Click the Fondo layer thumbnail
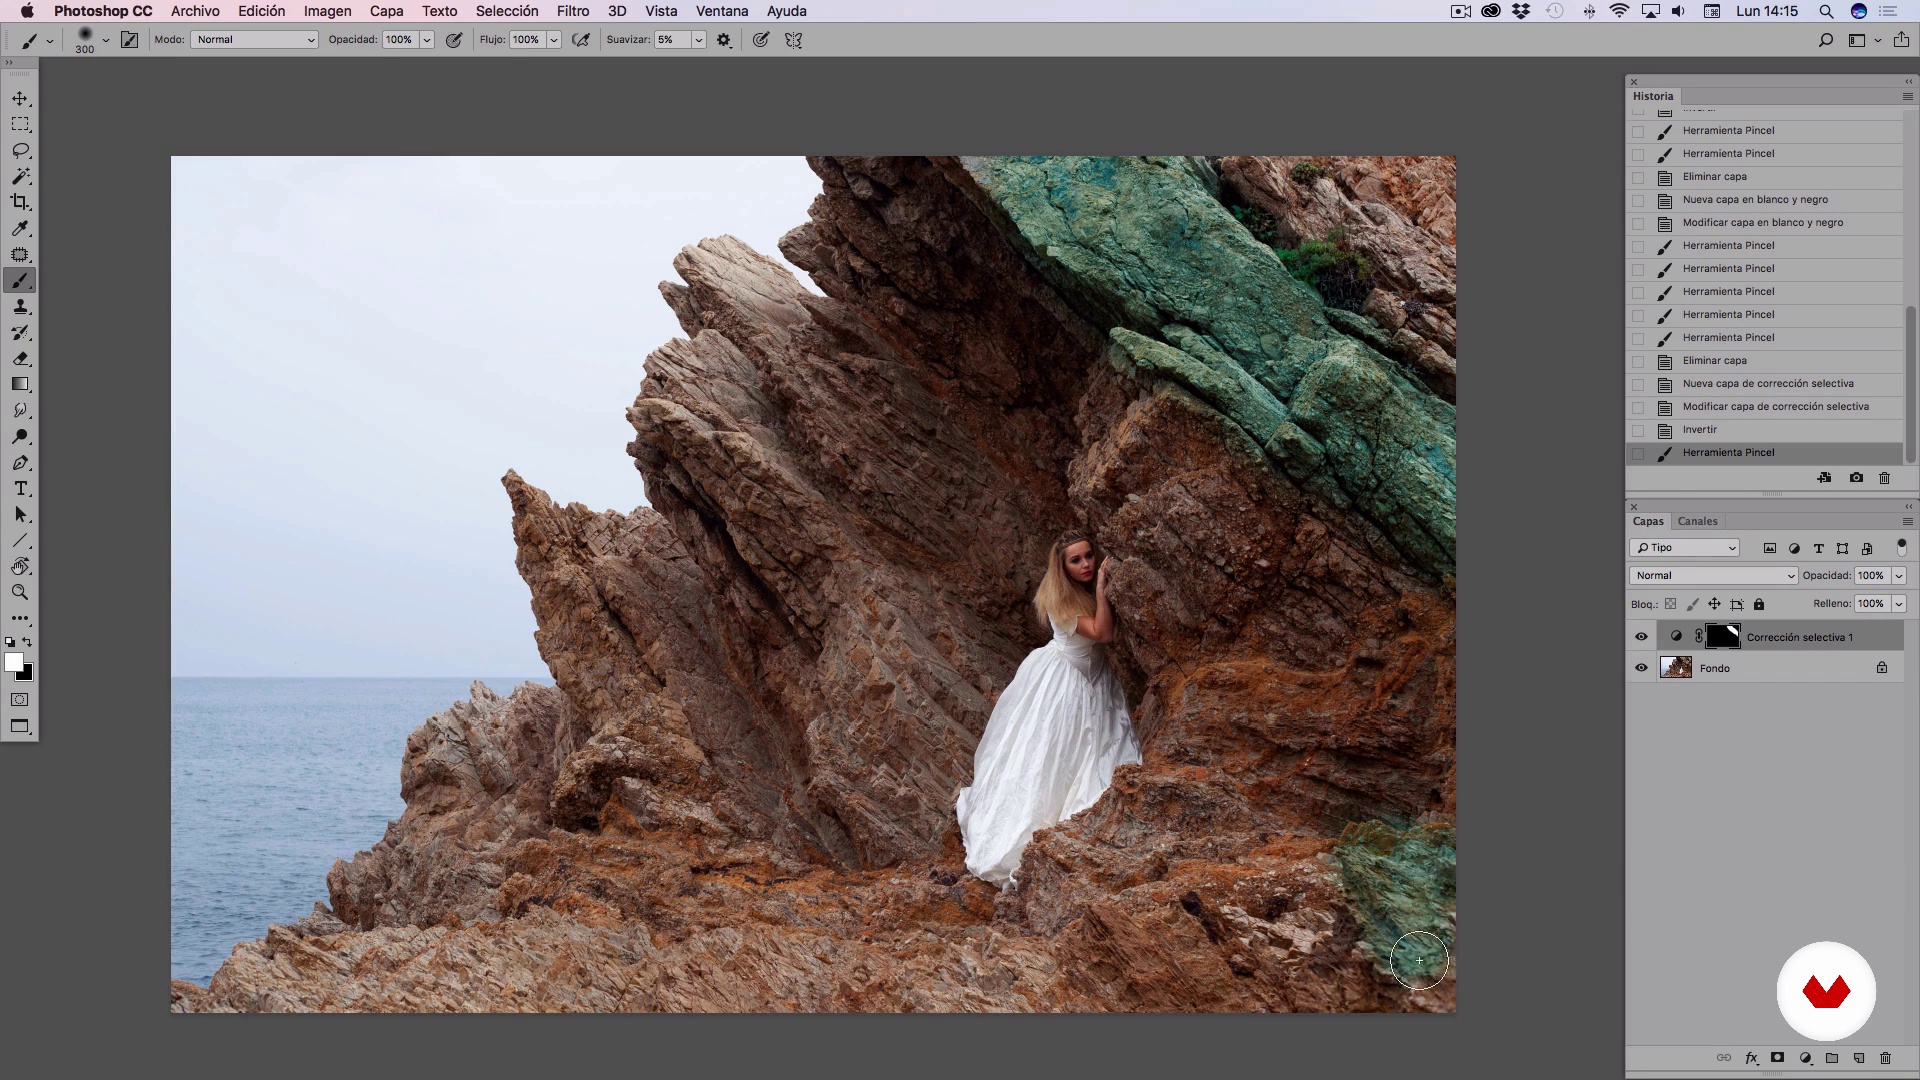Image resolution: width=1920 pixels, height=1080 pixels. (1676, 667)
